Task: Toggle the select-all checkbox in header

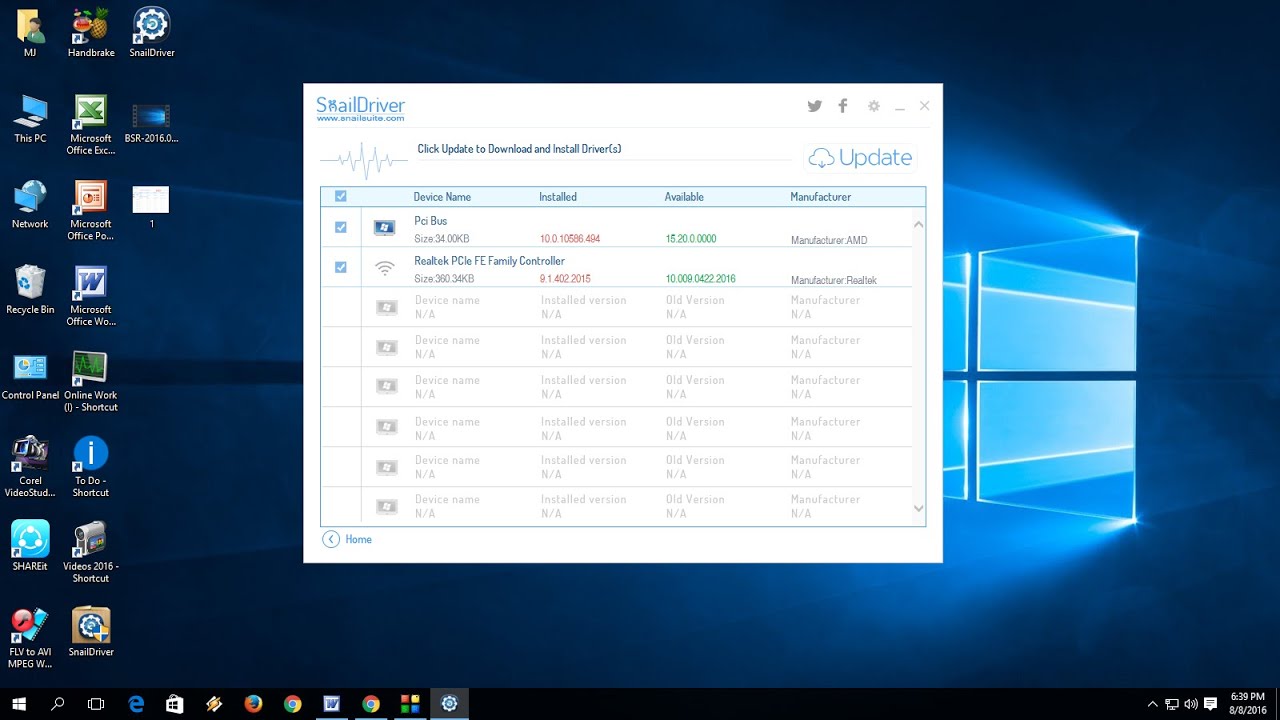Action: (x=341, y=196)
